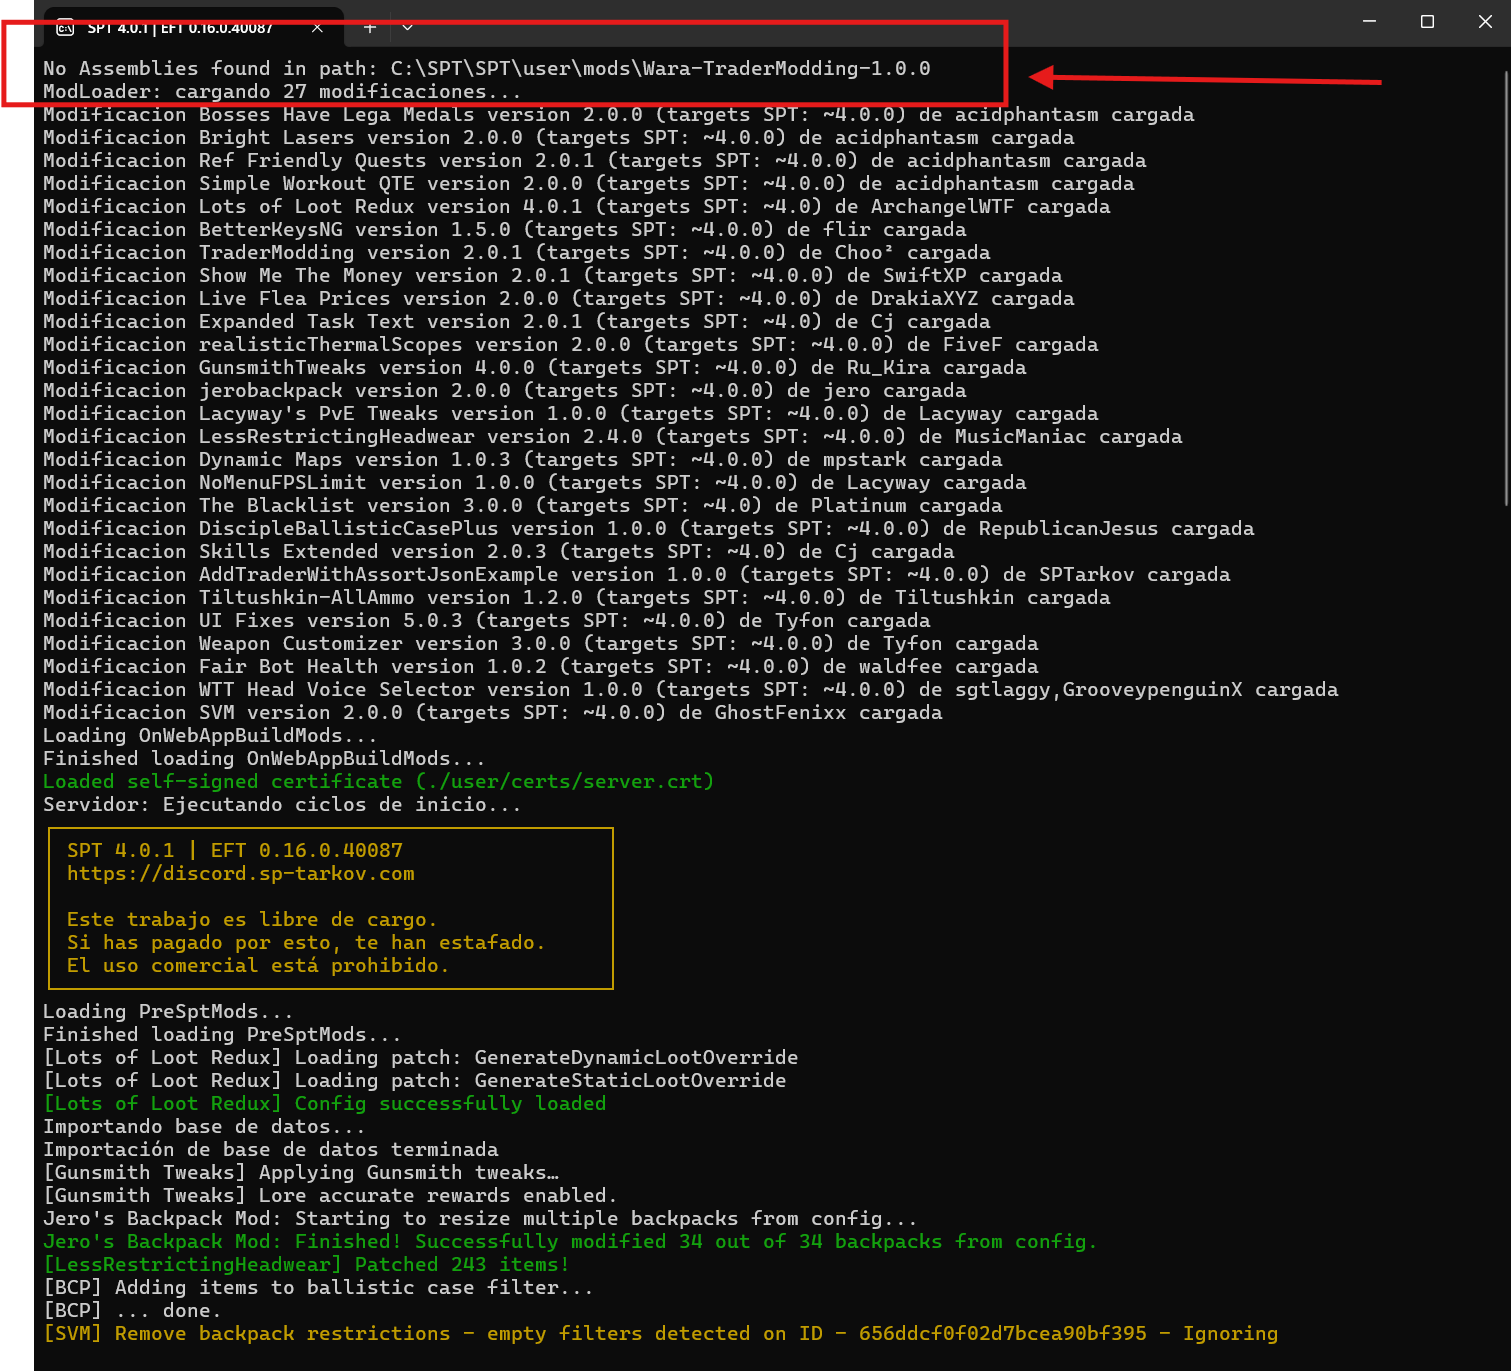This screenshot has height=1371, width=1511.
Task: Minimize the terminal window
Action: (1370, 21)
